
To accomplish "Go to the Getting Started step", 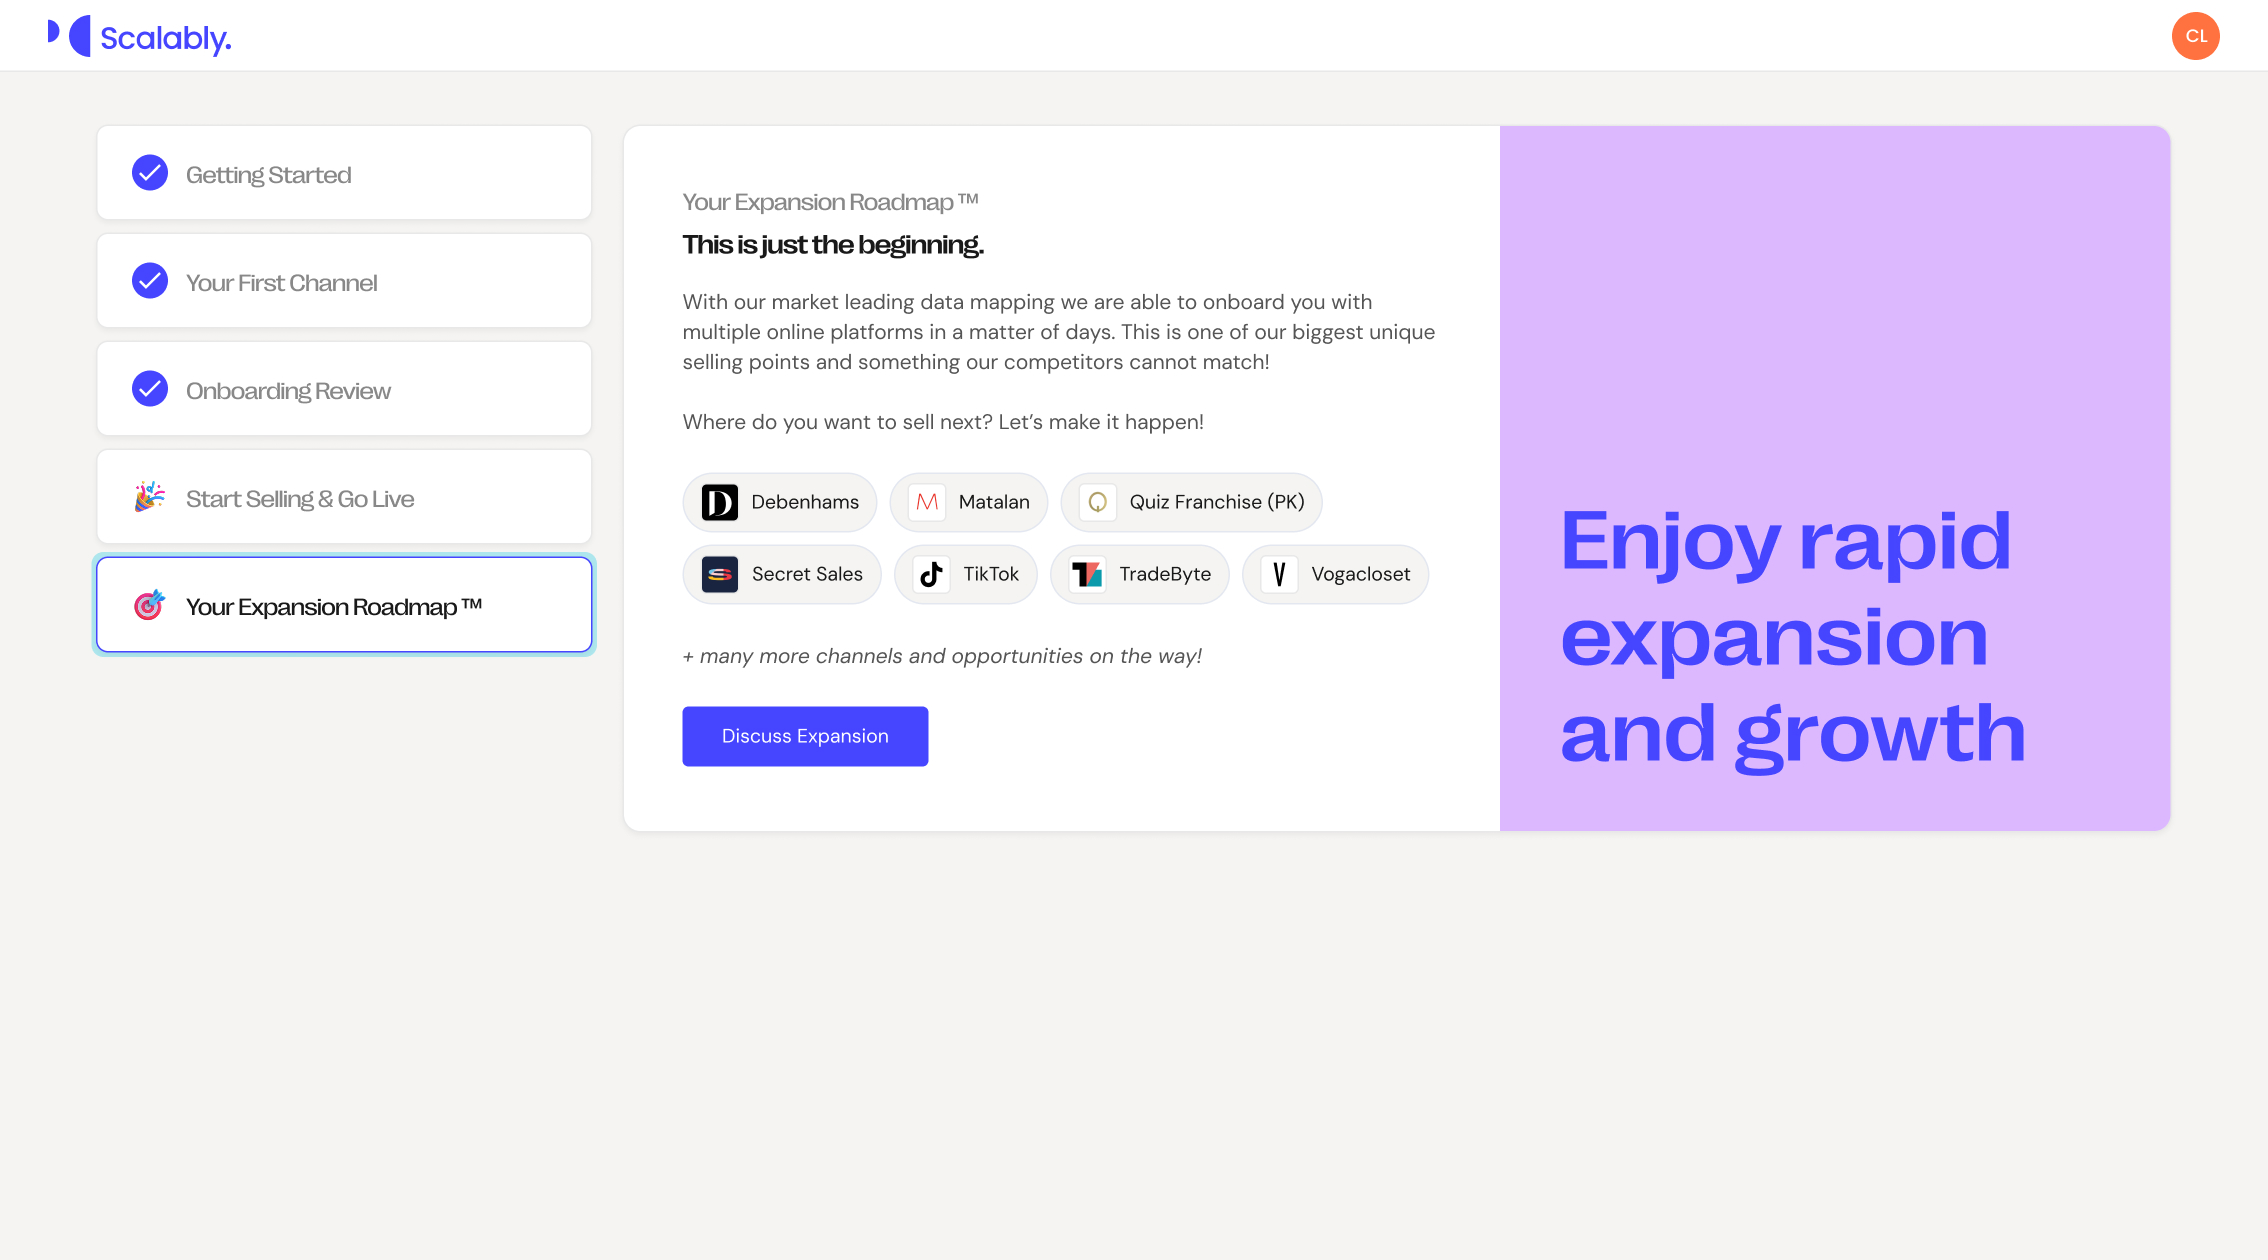I will (x=344, y=174).
